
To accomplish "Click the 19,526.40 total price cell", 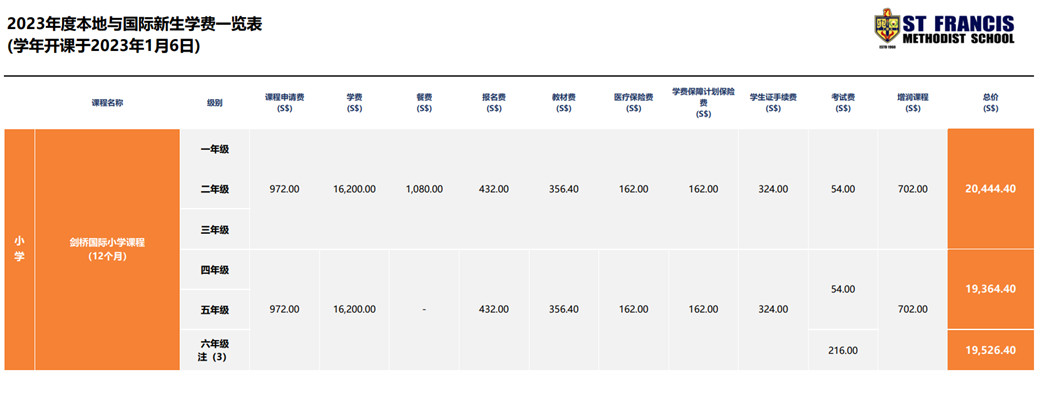I will coord(990,350).
